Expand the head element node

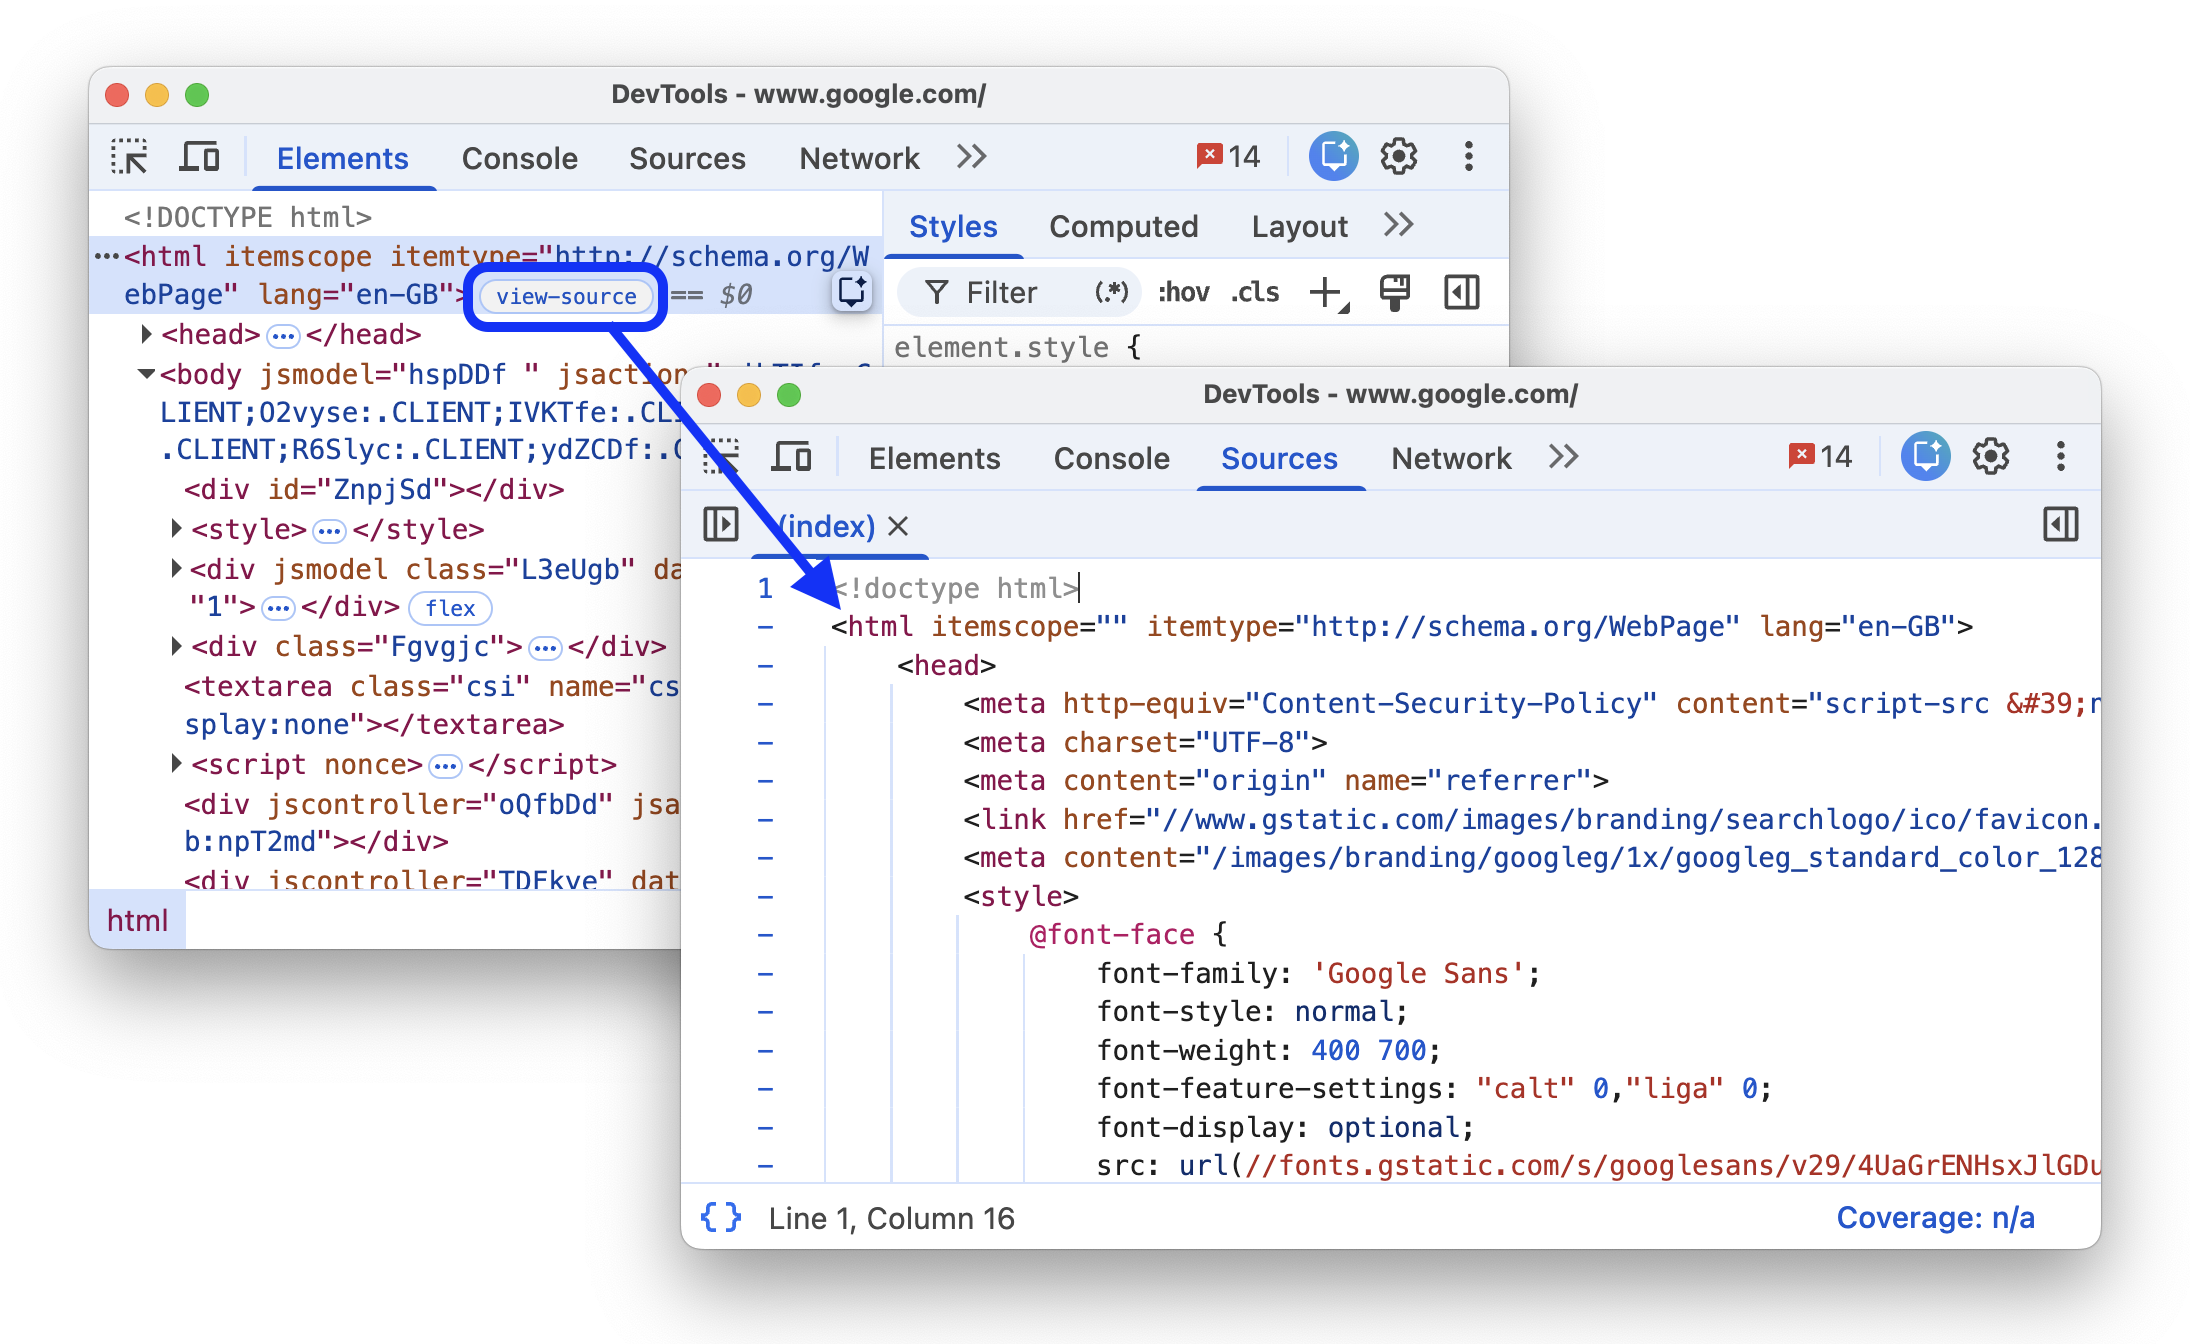point(145,334)
